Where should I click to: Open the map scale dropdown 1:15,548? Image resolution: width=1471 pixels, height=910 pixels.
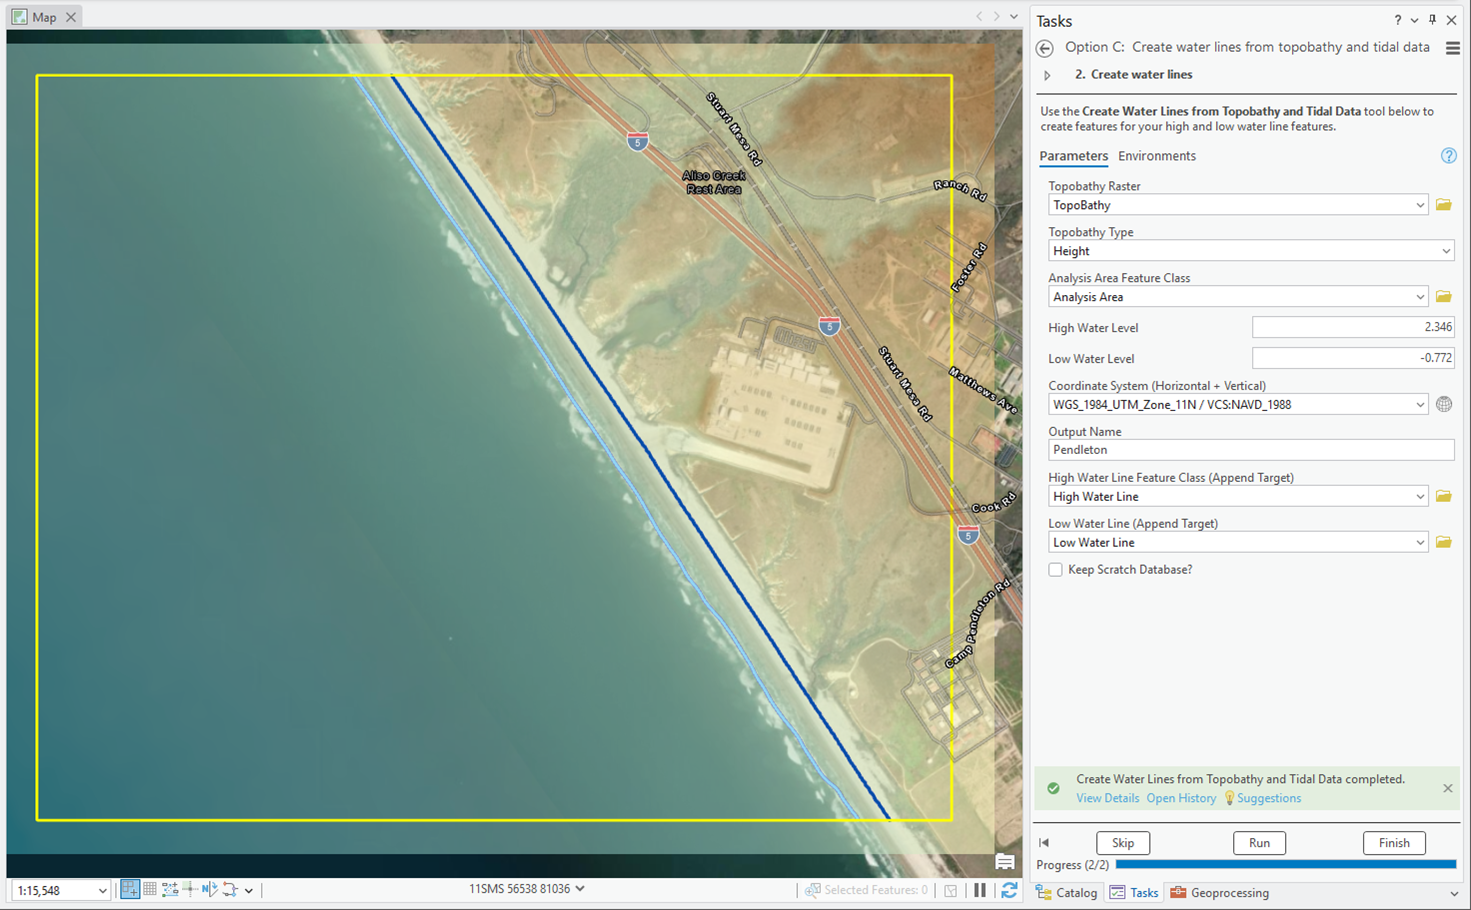(102, 890)
